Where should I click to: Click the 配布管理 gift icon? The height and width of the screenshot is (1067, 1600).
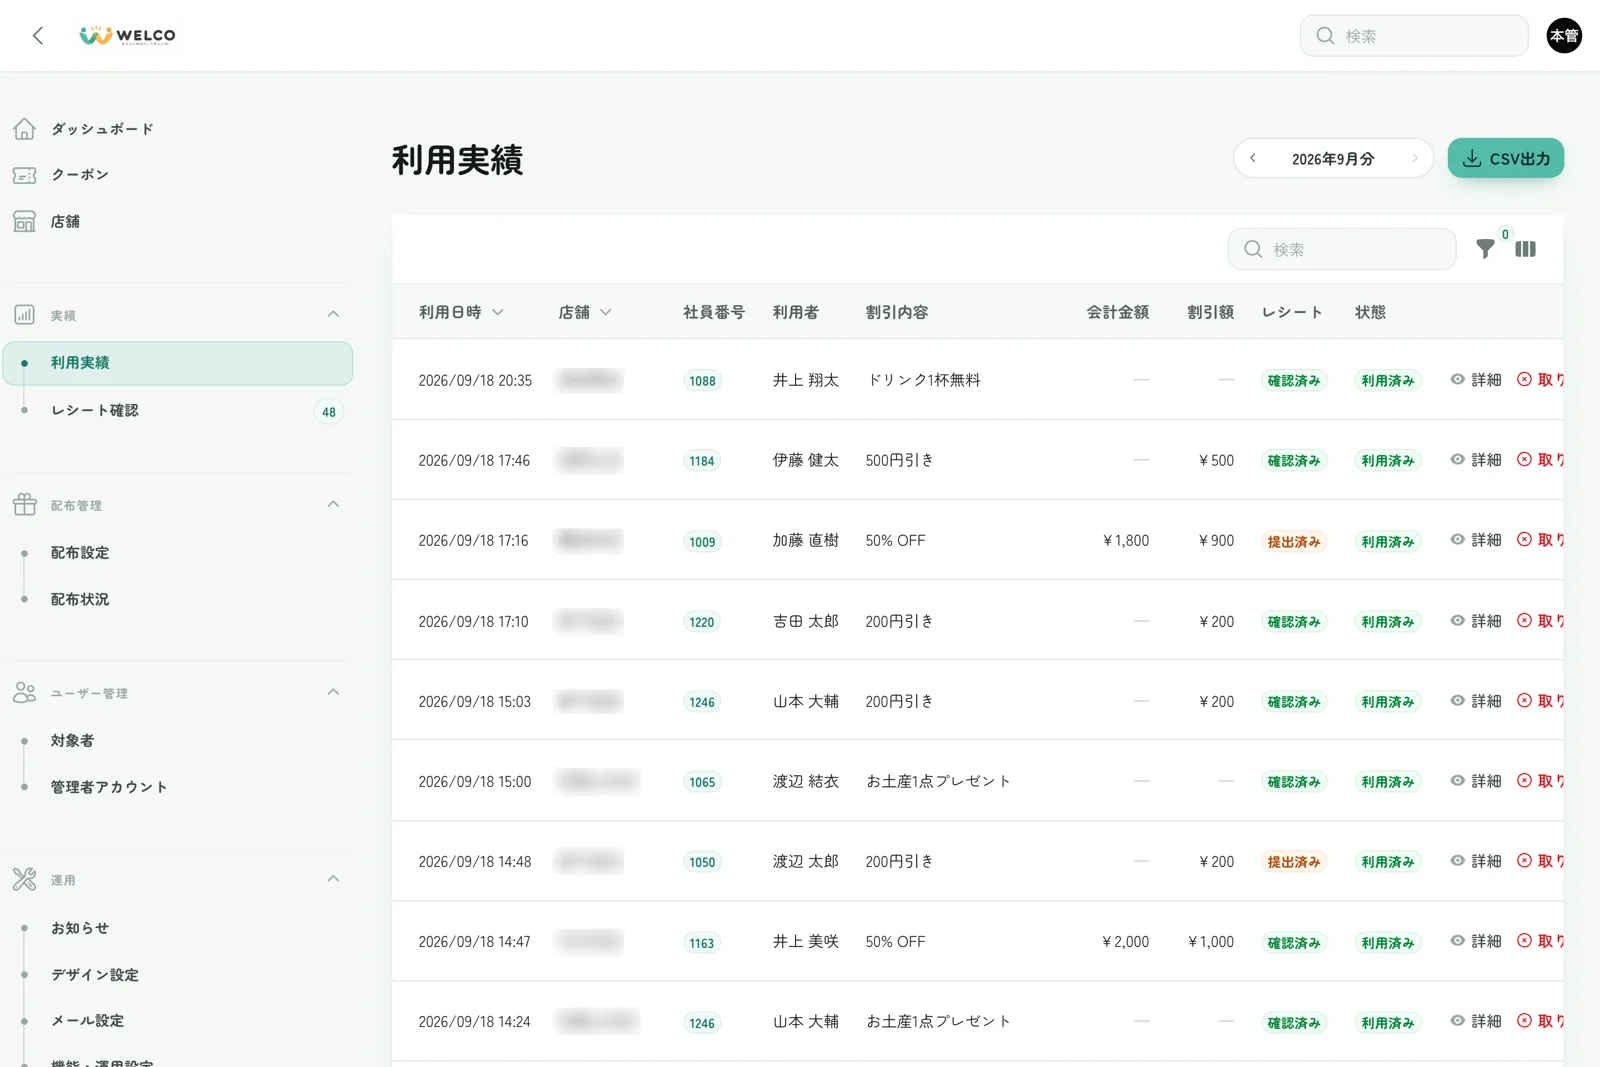click(x=24, y=505)
